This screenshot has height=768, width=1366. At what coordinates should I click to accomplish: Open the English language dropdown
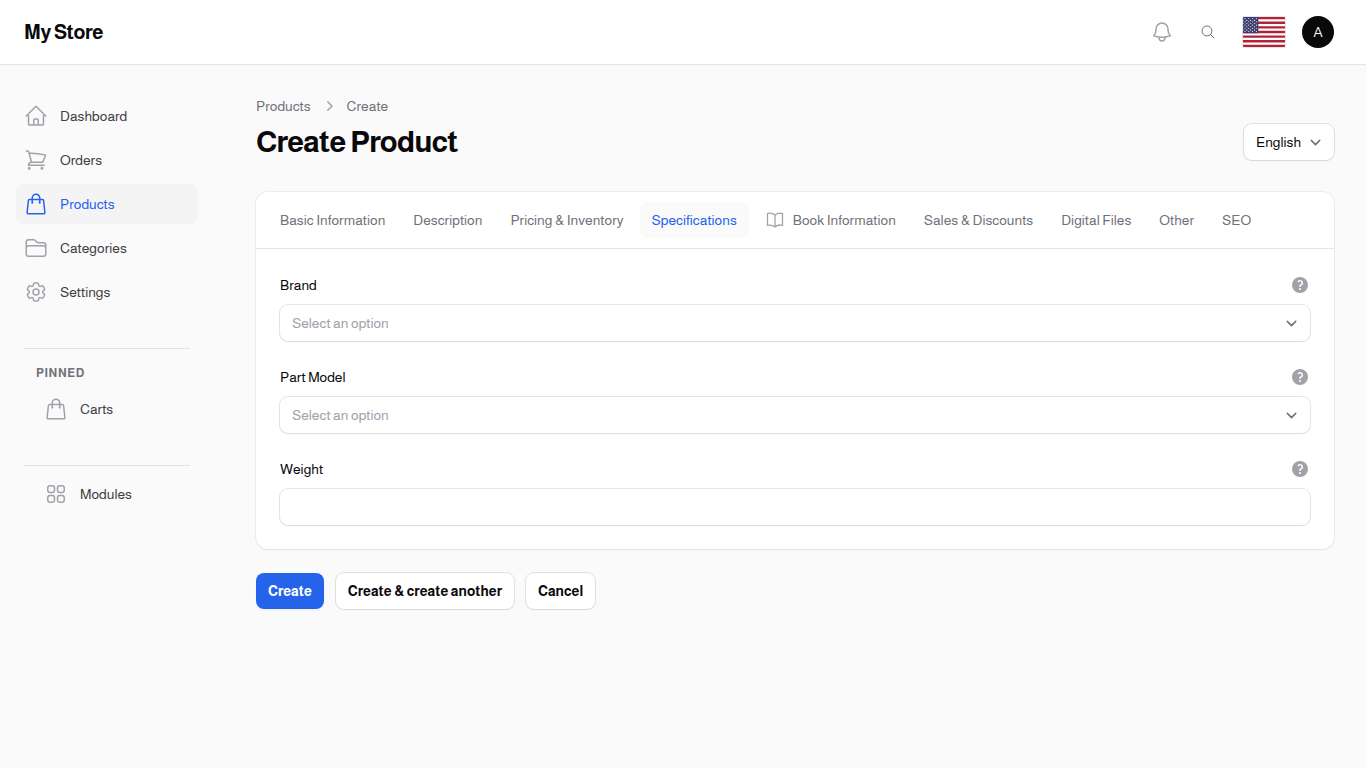1288,141
